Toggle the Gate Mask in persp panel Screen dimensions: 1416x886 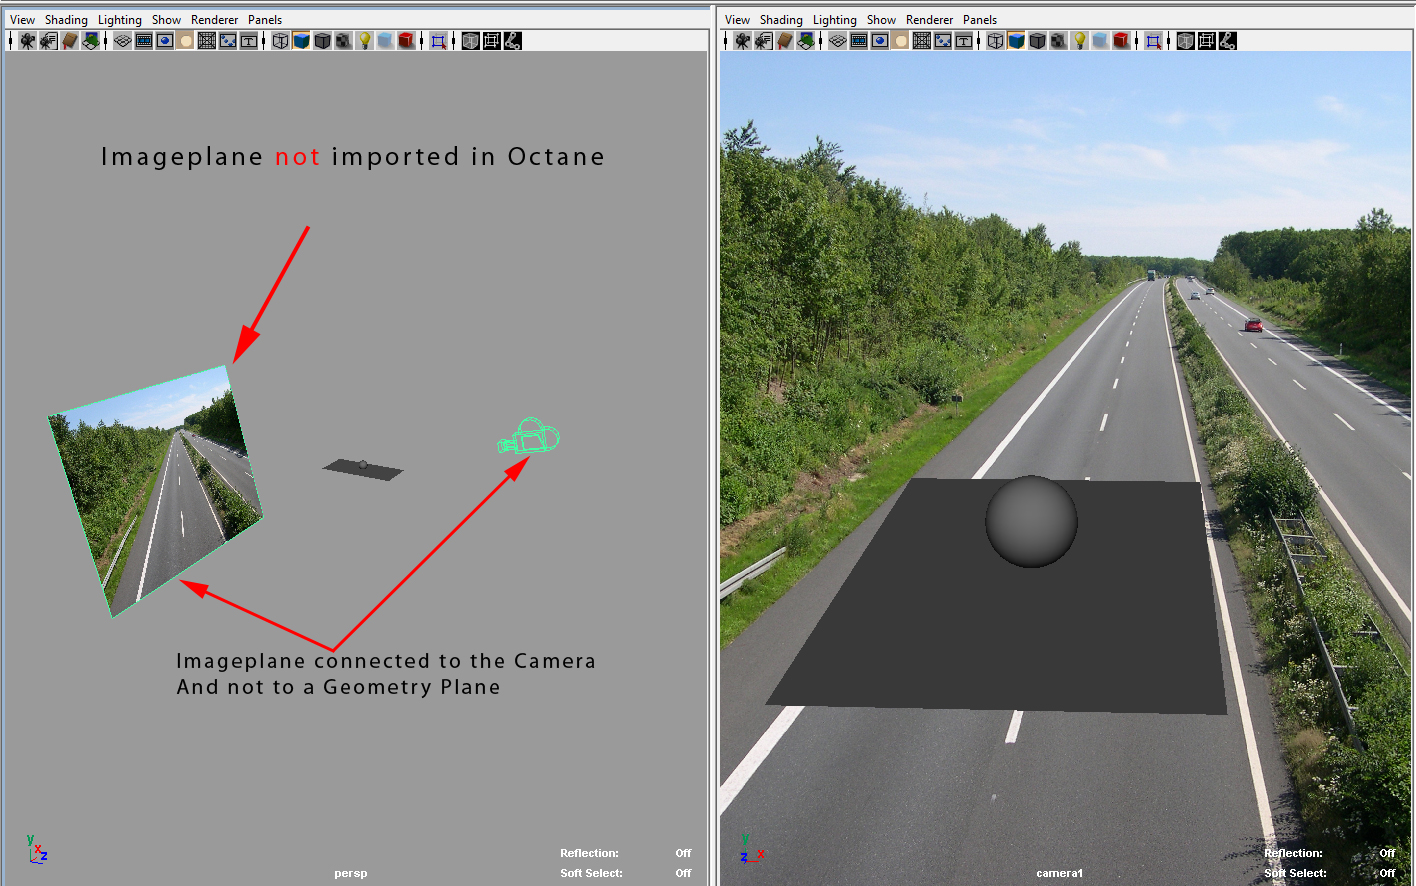coord(186,41)
